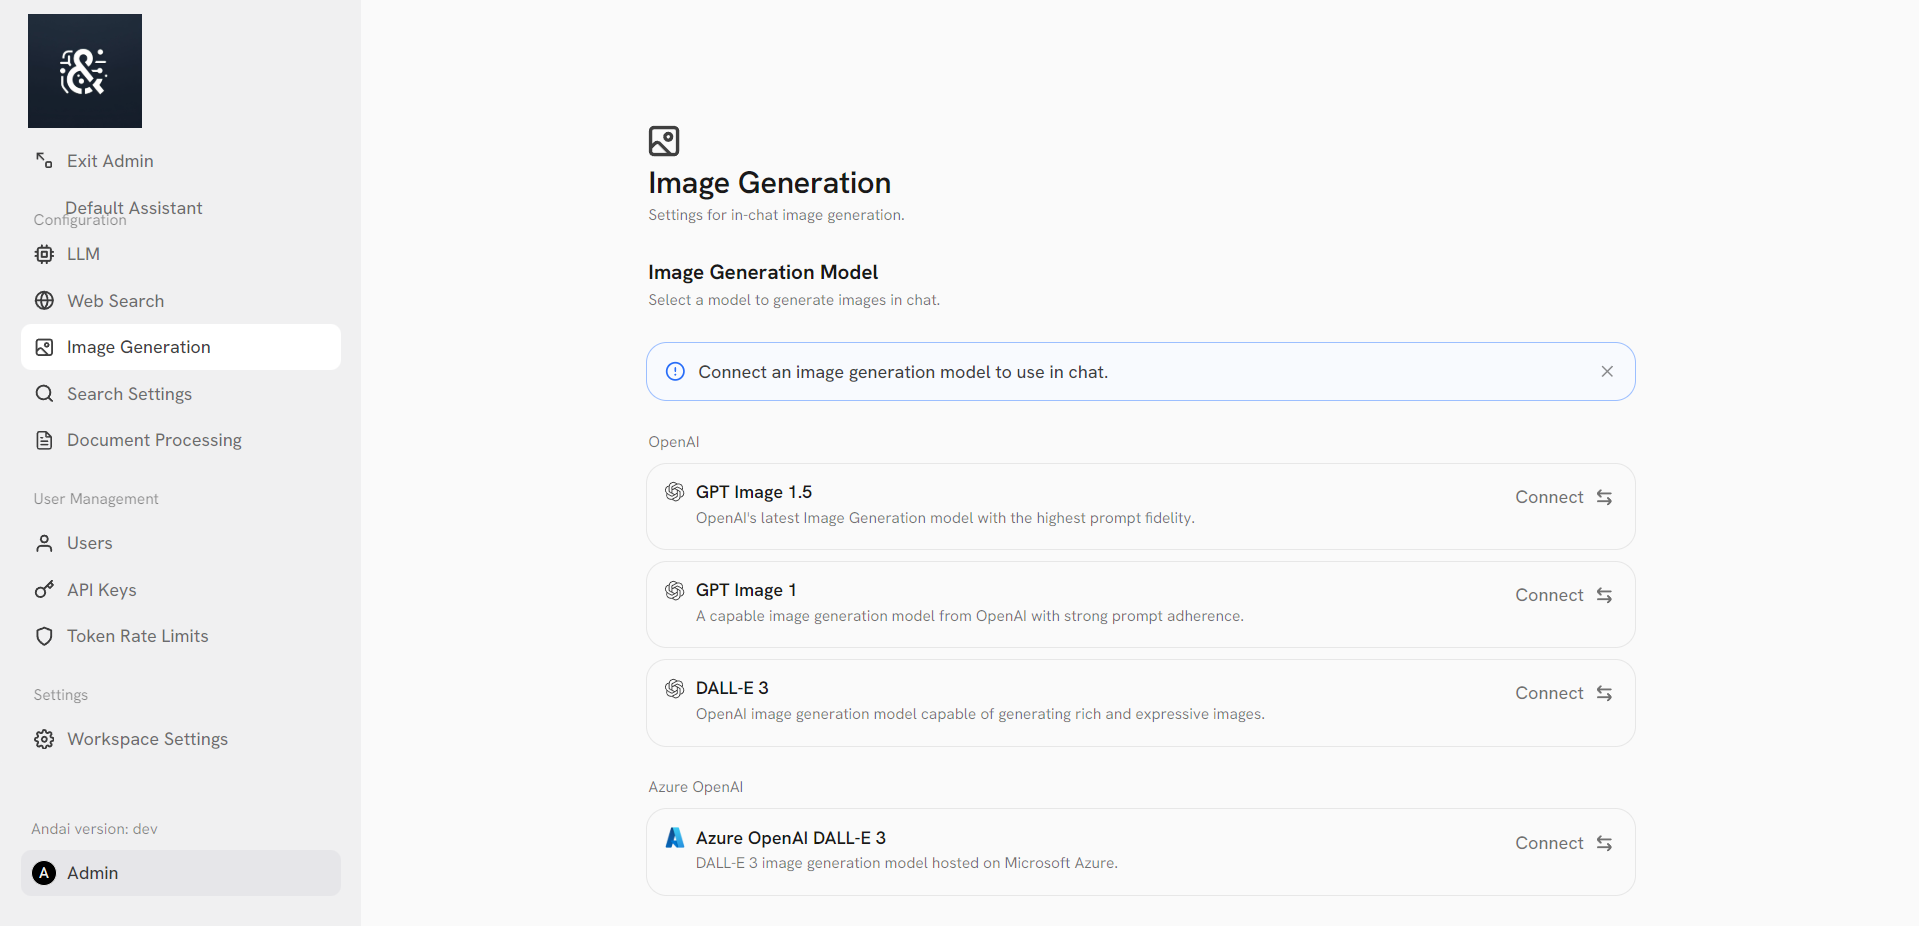Click the Exit Admin arrow icon
Screen dimensions: 1919x926
(44, 160)
